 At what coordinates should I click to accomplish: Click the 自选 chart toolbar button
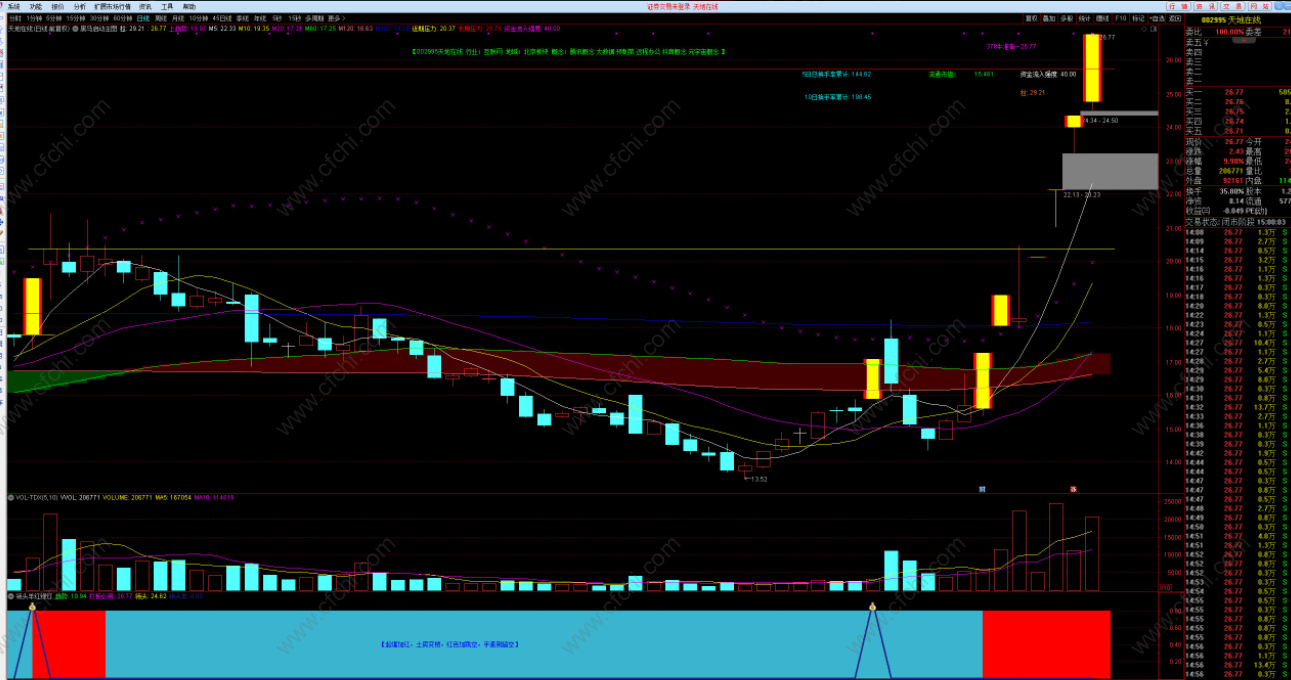tap(1157, 18)
